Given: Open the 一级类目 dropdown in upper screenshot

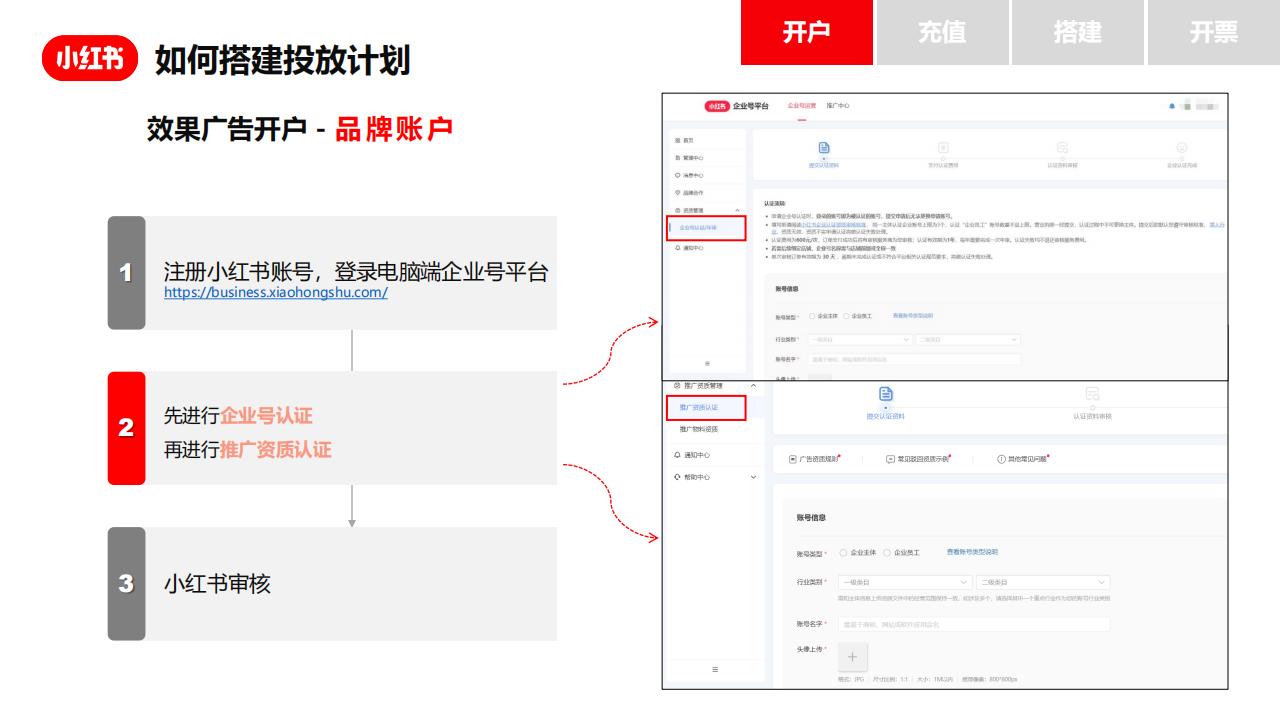Looking at the screenshot, I should [858, 339].
